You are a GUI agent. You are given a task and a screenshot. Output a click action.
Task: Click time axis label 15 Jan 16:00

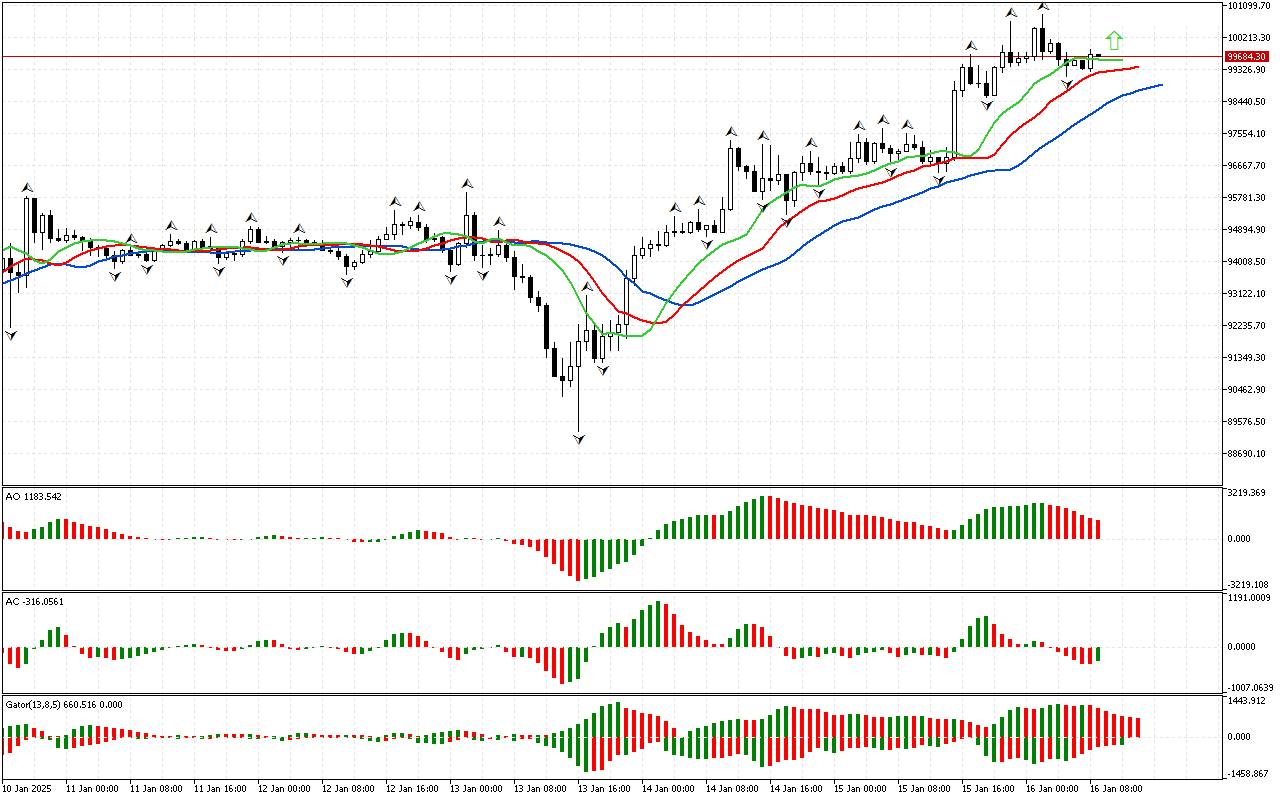pyautogui.click(x=988, y=789)
